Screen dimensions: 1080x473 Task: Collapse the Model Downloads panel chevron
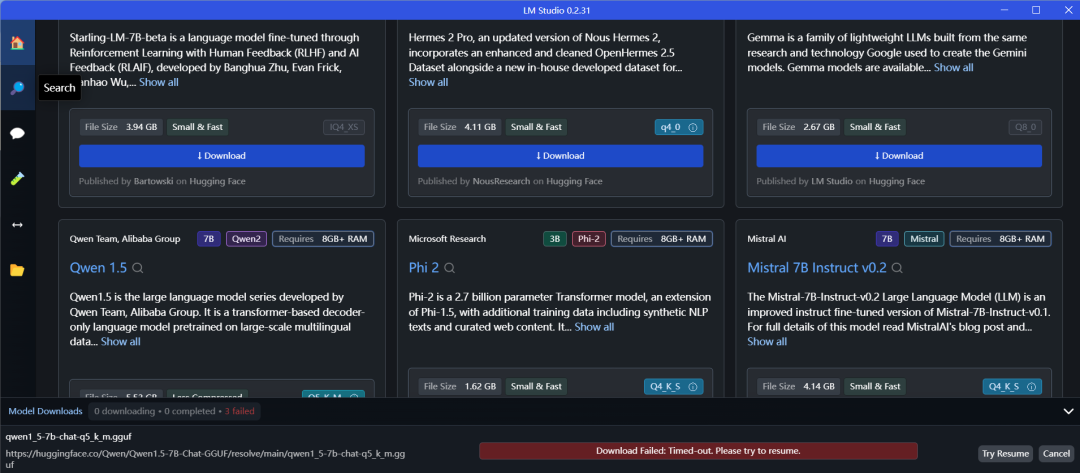pyautogui.click(x=1068, y=411)
